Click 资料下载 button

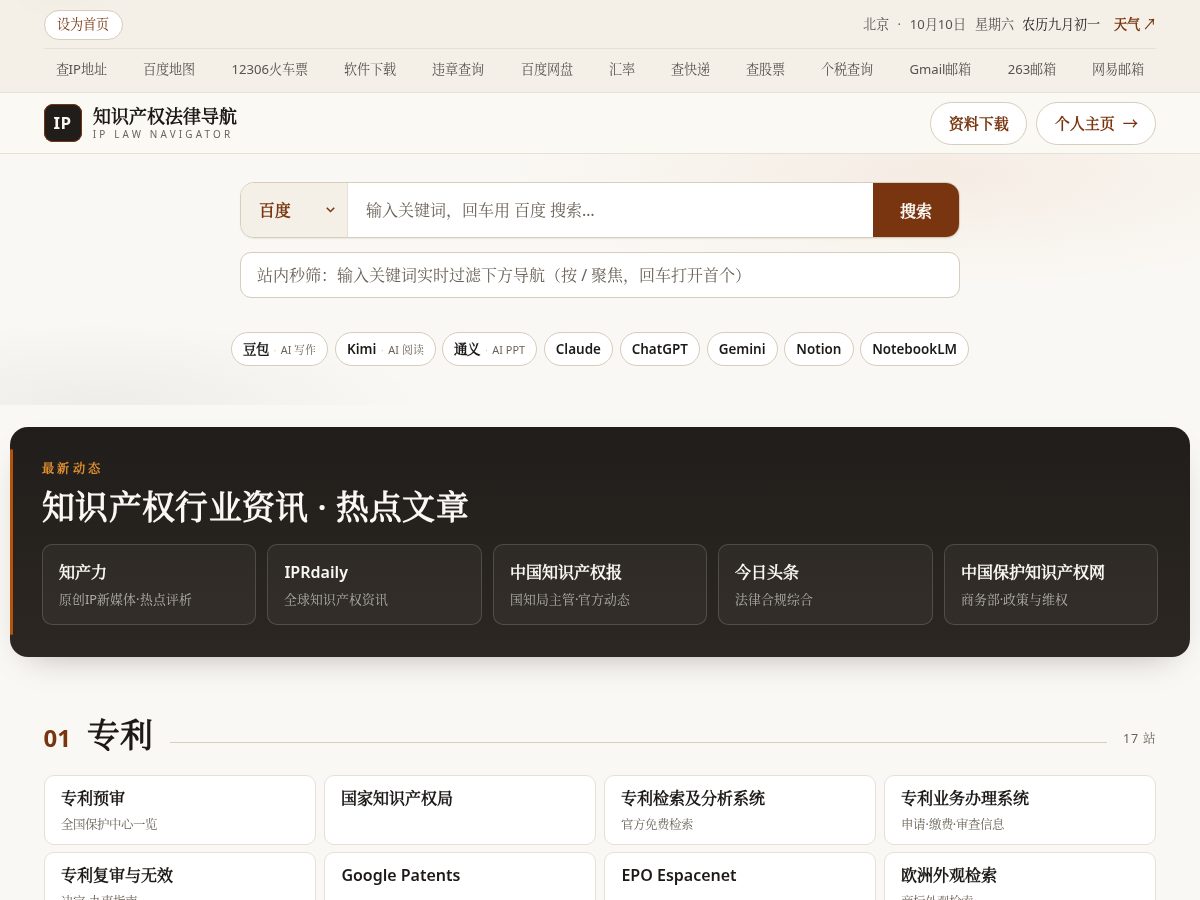978,123
